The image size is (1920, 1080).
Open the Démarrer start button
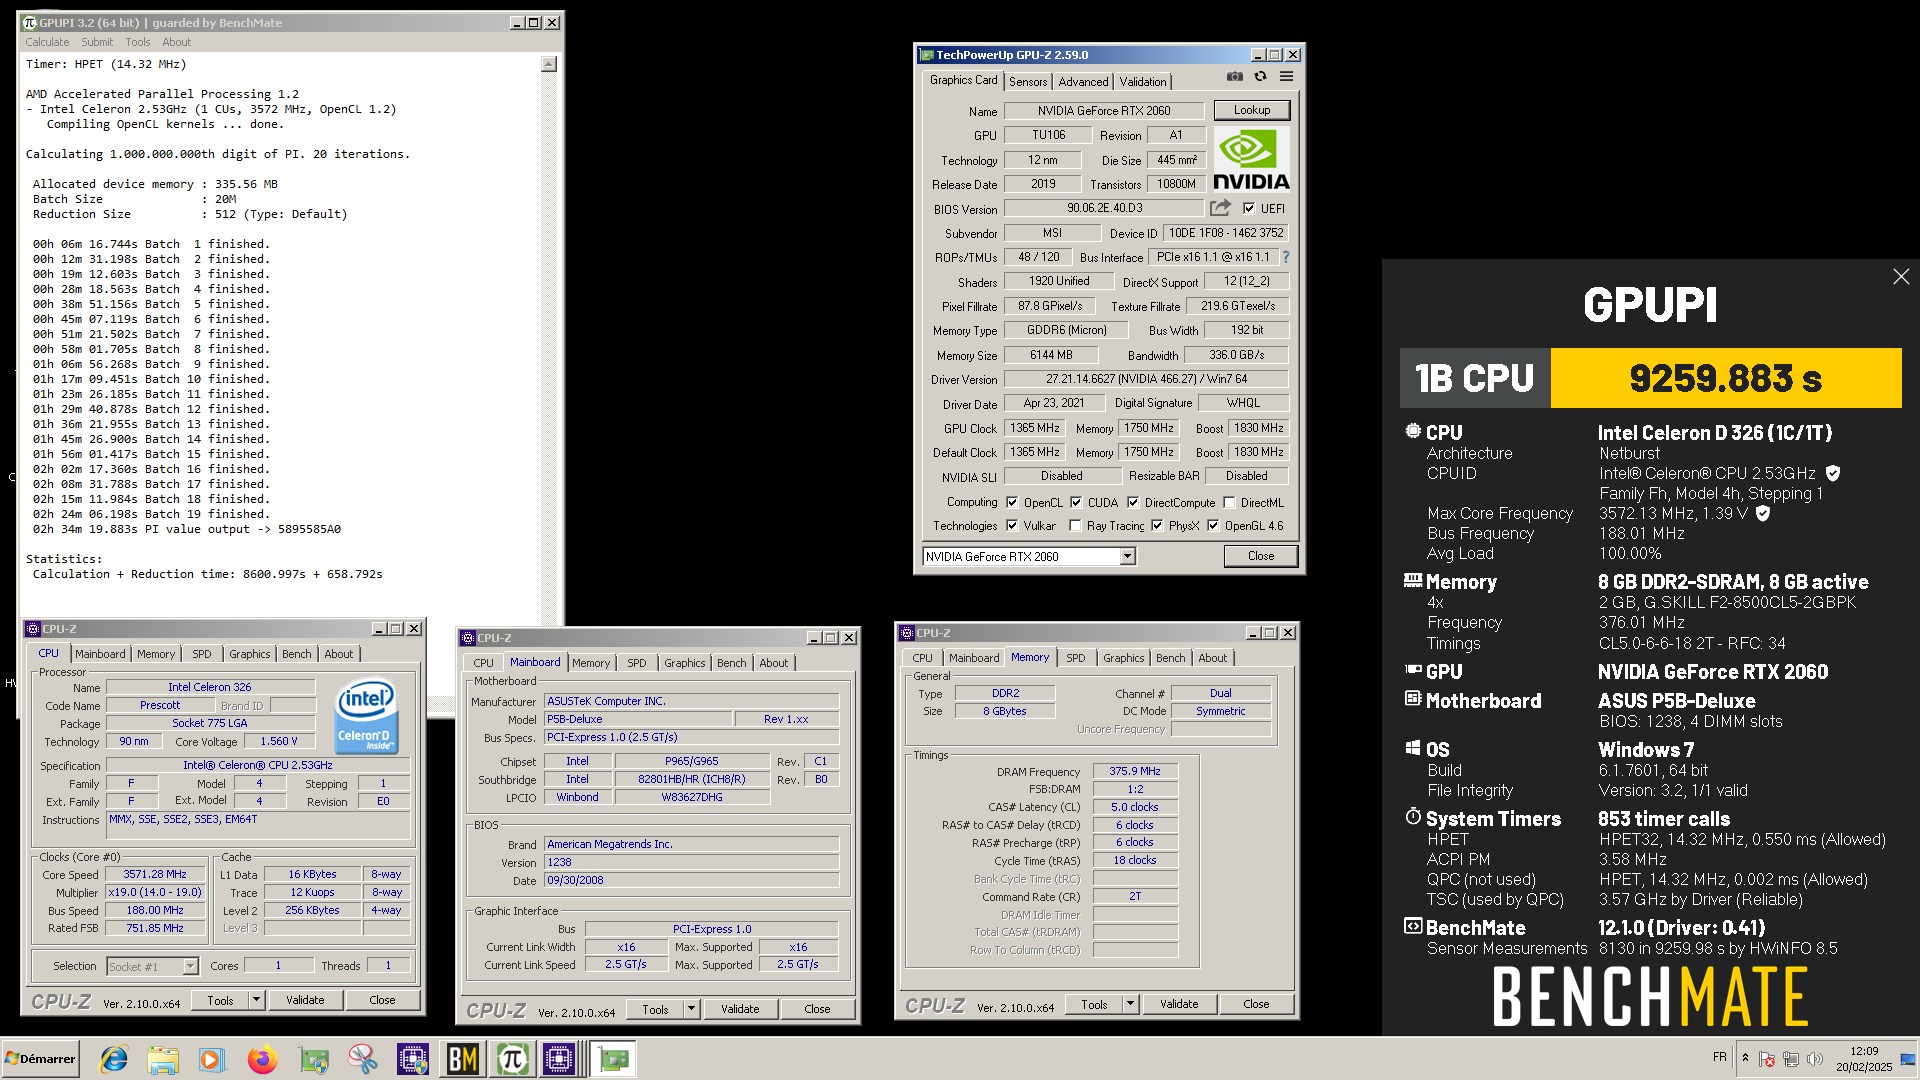[40, 1059]
